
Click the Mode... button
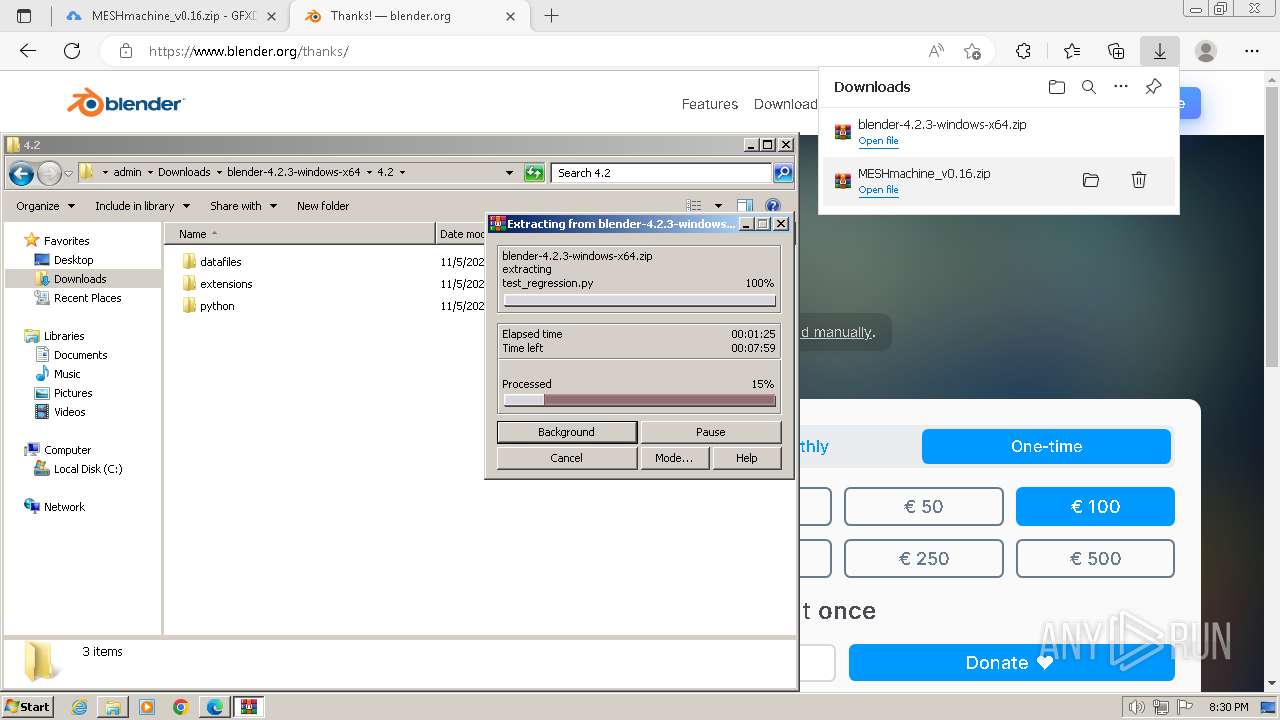point(674,458)
